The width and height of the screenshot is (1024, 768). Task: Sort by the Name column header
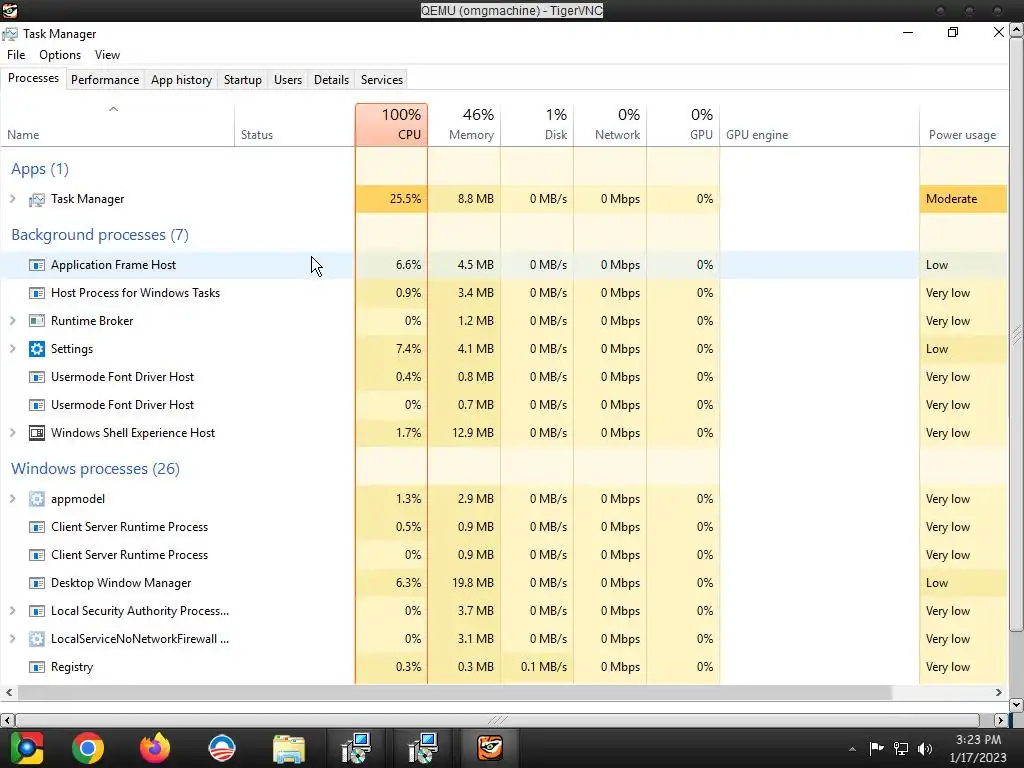coord(118,125)
